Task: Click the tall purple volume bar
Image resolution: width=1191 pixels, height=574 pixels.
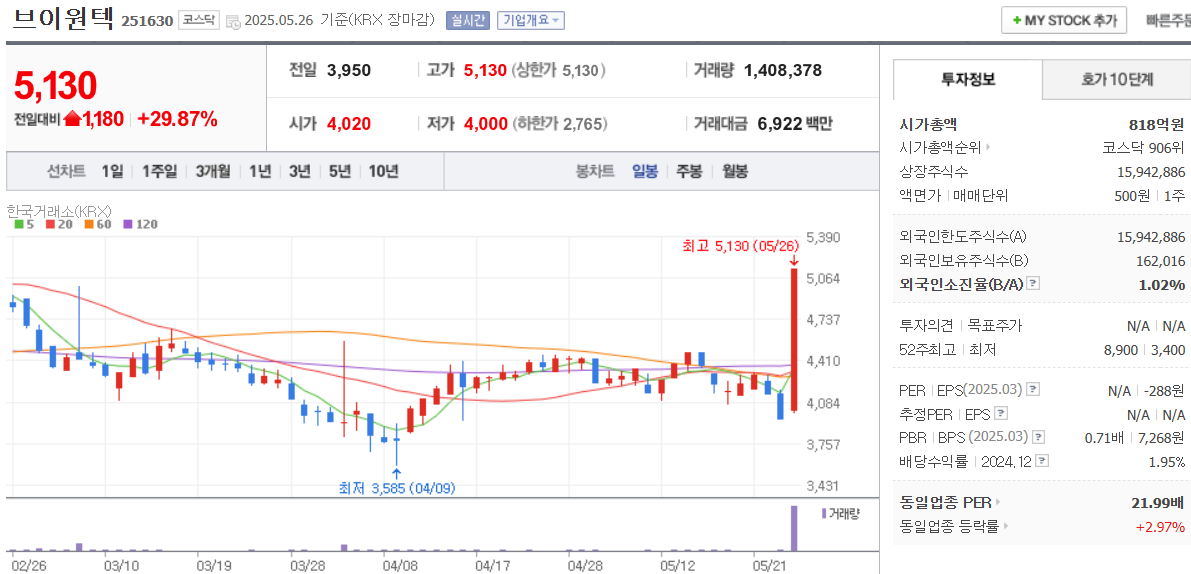Action: coord(795,528)
